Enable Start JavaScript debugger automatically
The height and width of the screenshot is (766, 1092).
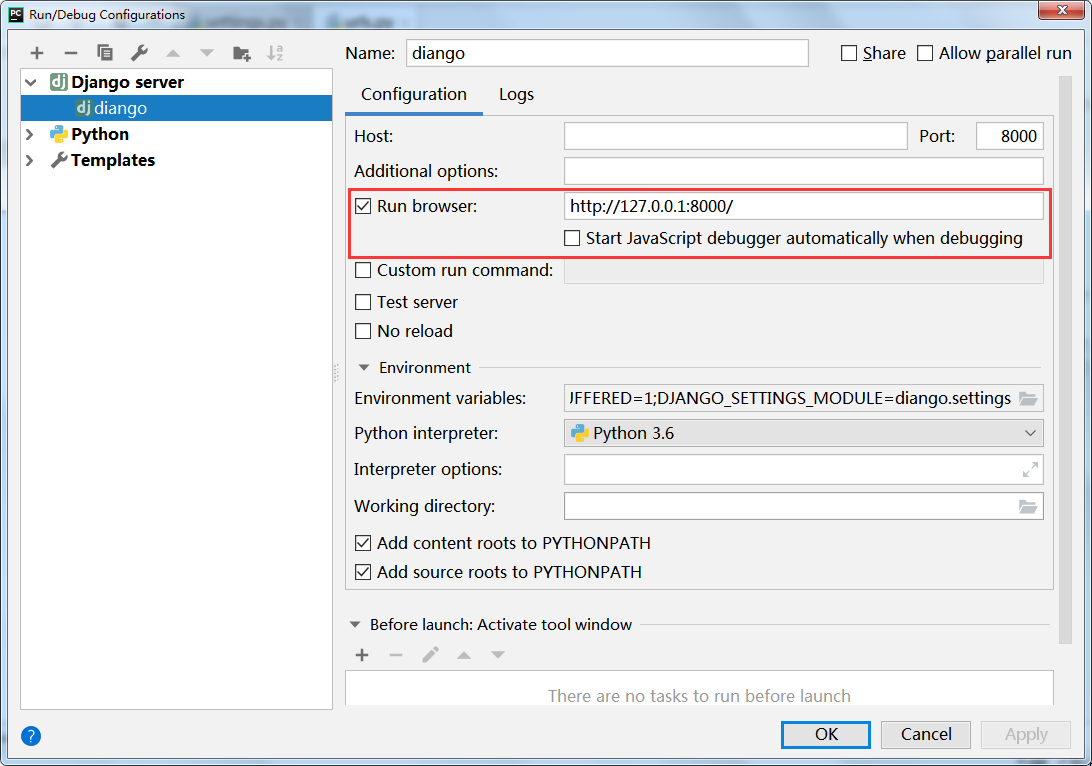coord(572,238)
